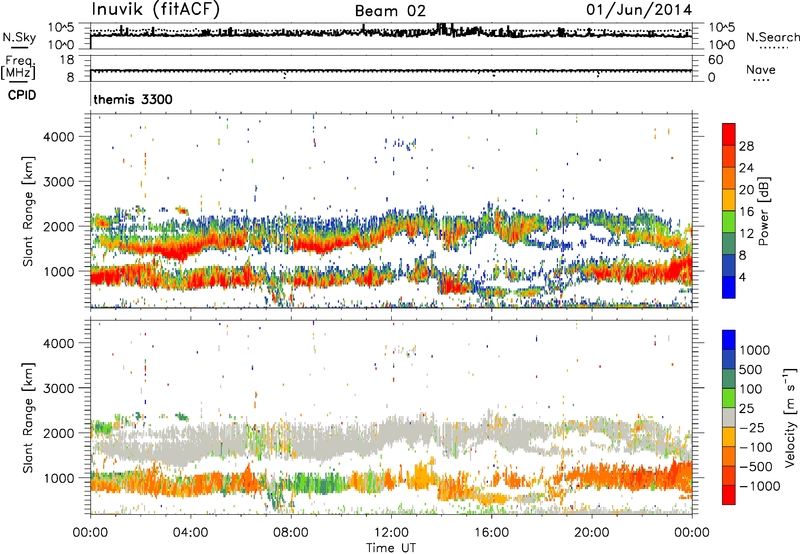Image resolution: width=800 pixels, height=554 pixels.
Task: Click the 'Freq. [MHz]' axis label
Action: tap(18, 68)
